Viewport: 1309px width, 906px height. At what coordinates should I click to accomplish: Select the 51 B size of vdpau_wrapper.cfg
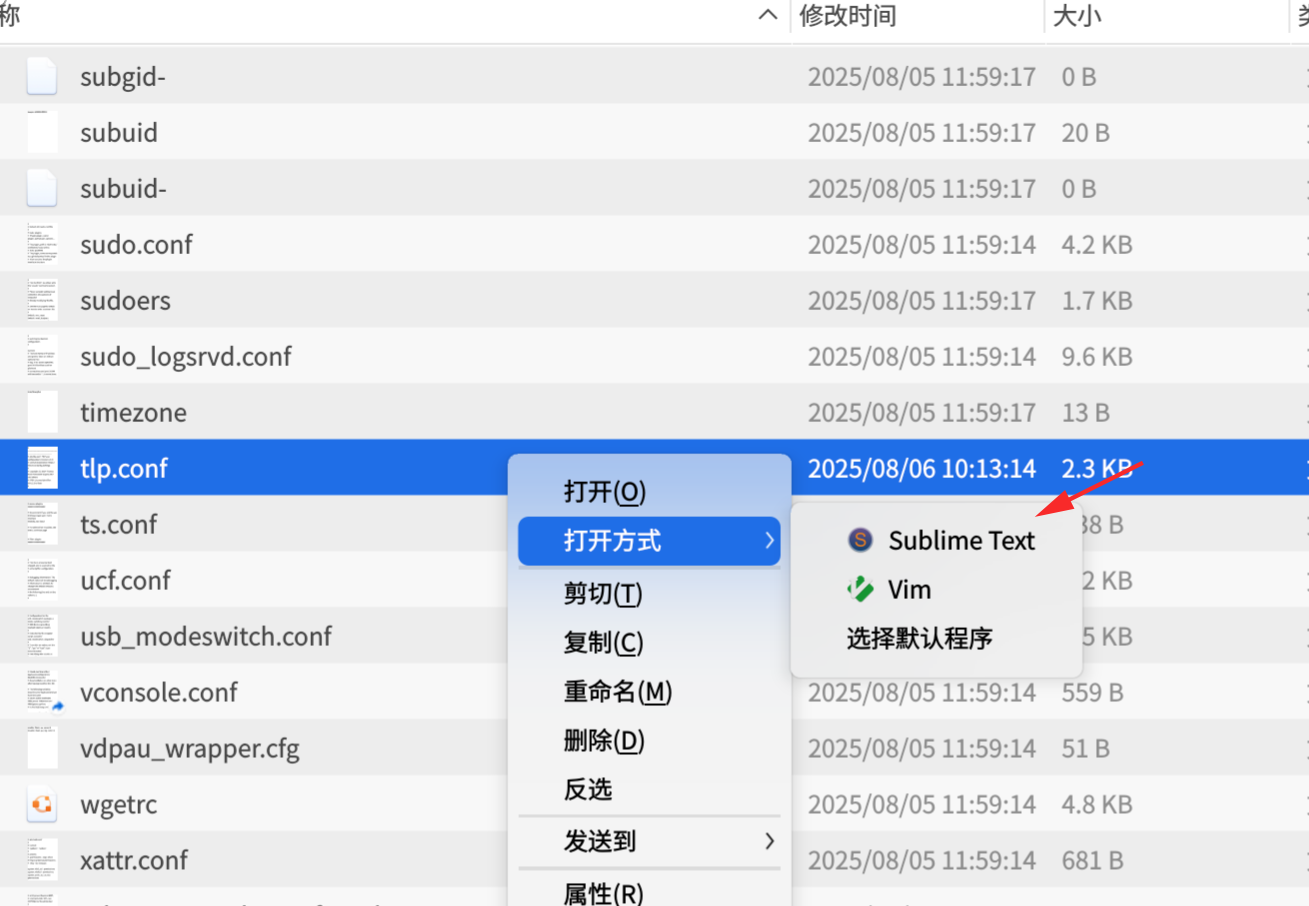click(1085, 749)
